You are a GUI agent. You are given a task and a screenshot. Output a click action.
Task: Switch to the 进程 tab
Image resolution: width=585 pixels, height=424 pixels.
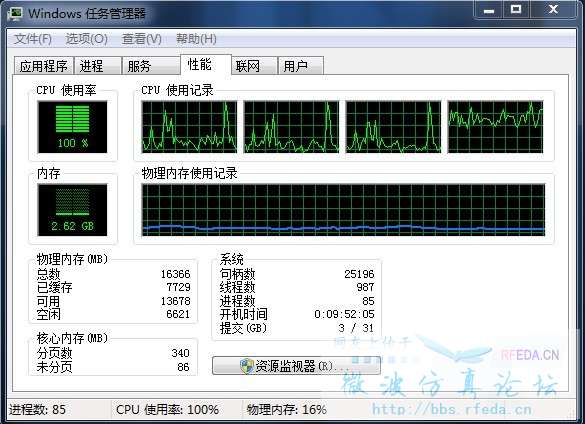click(x=98, y=66)
